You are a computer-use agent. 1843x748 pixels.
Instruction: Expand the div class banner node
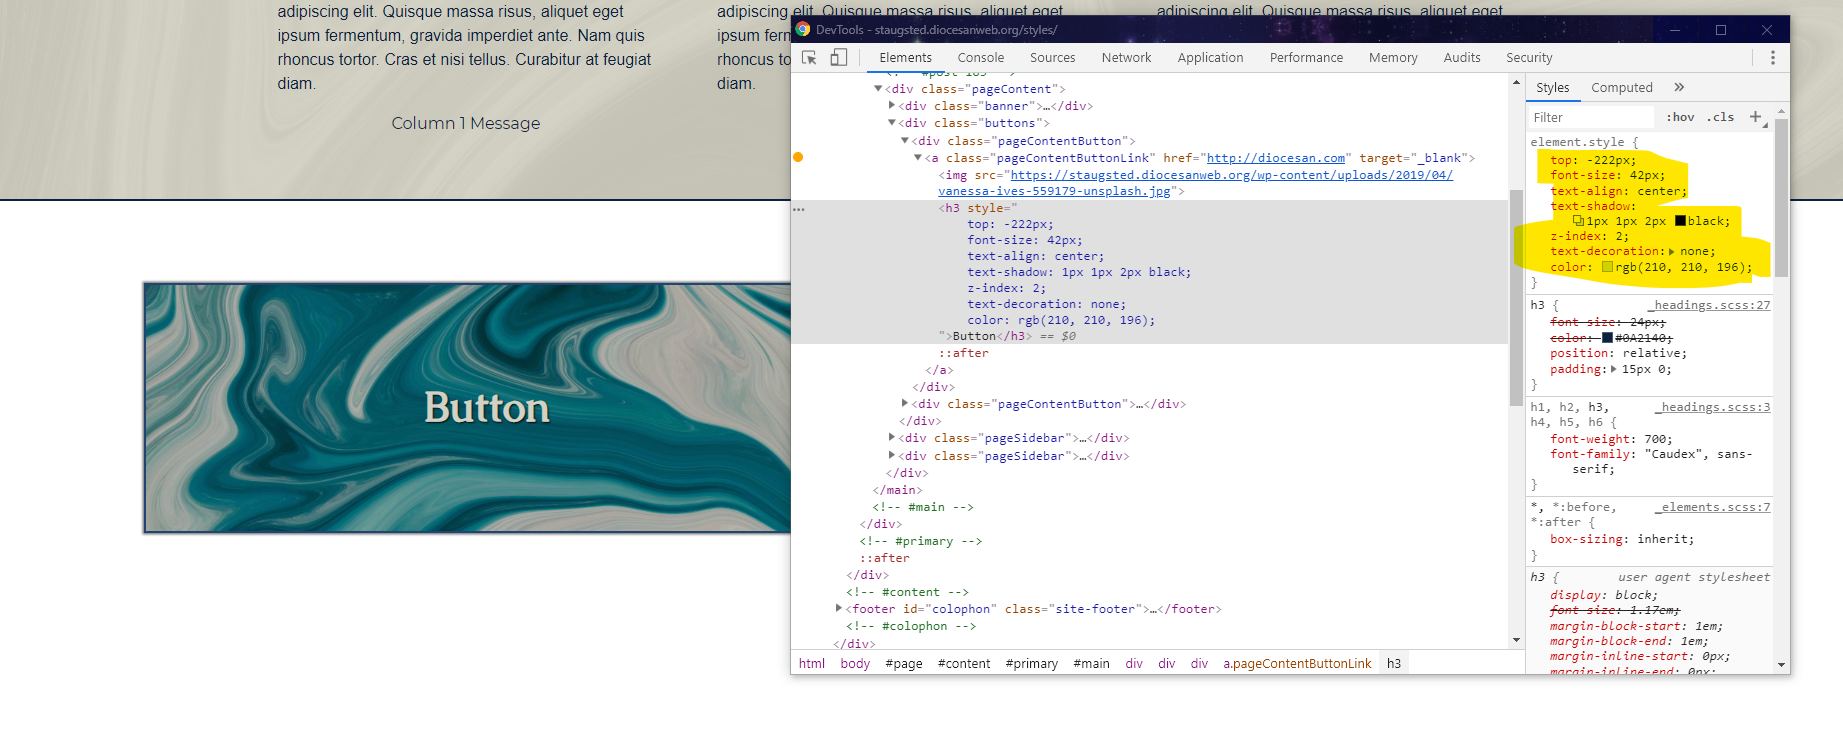pos(892,105)
